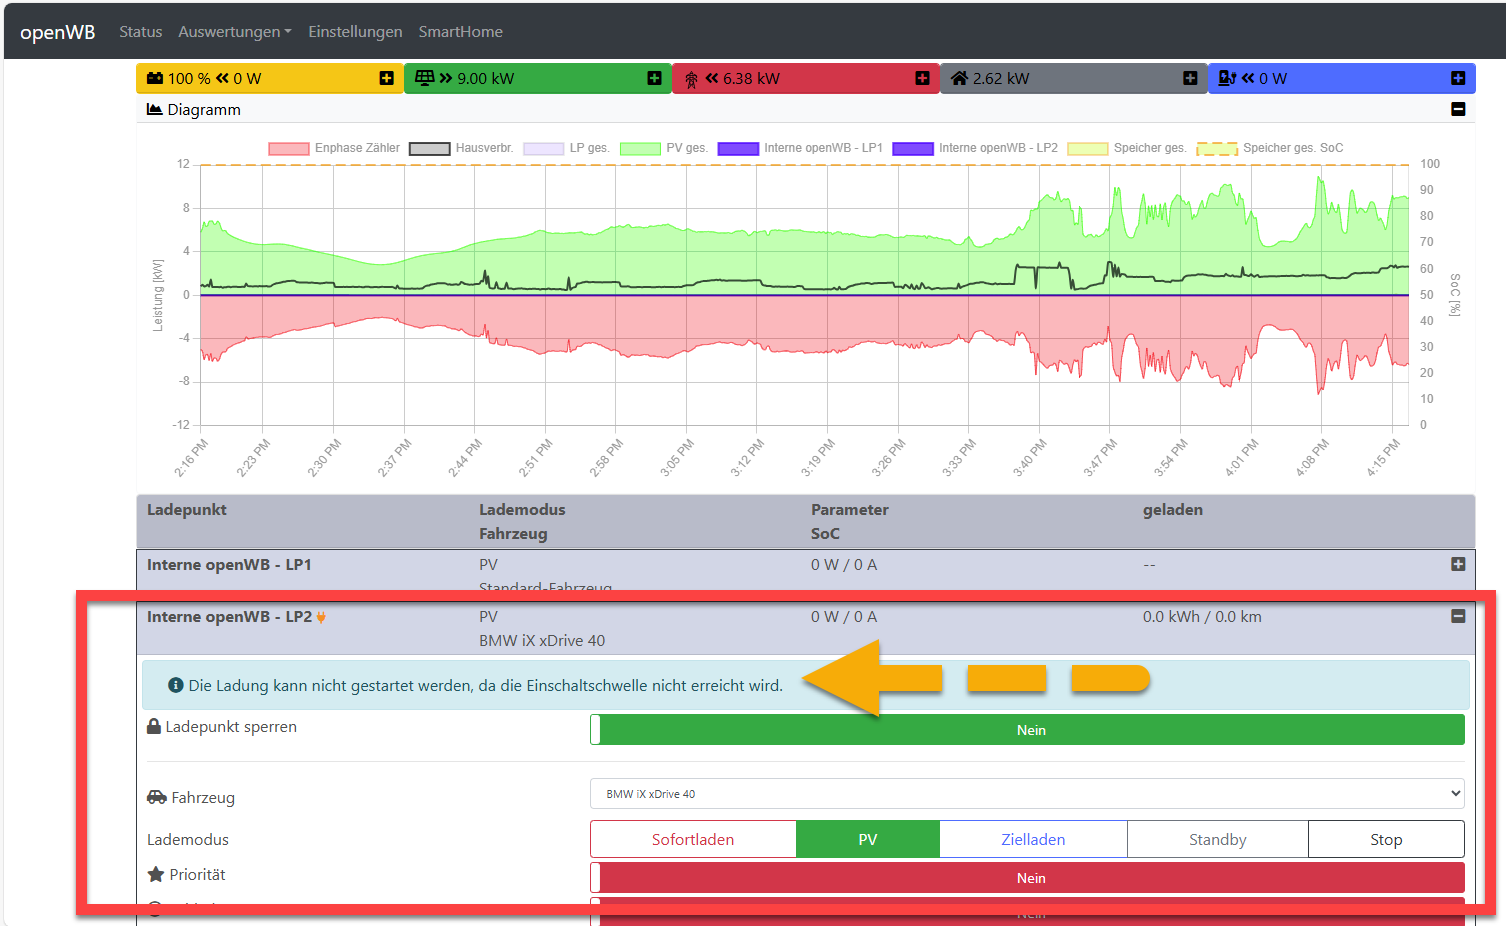This screenshot has height=926, width=1506.
Task: Expand the yellow battery storage card
Action: coord(386,78)
